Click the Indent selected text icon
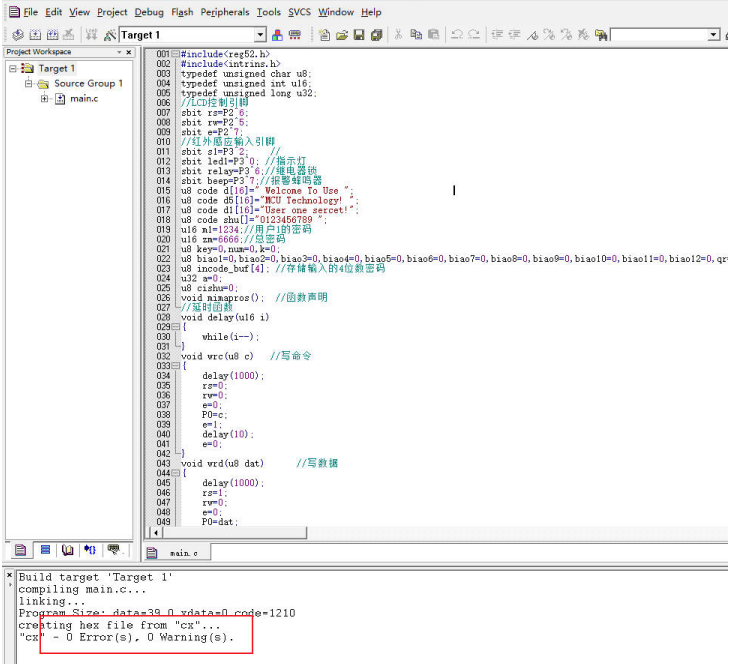This screenshot has width=746, height=664. point(497,35)
